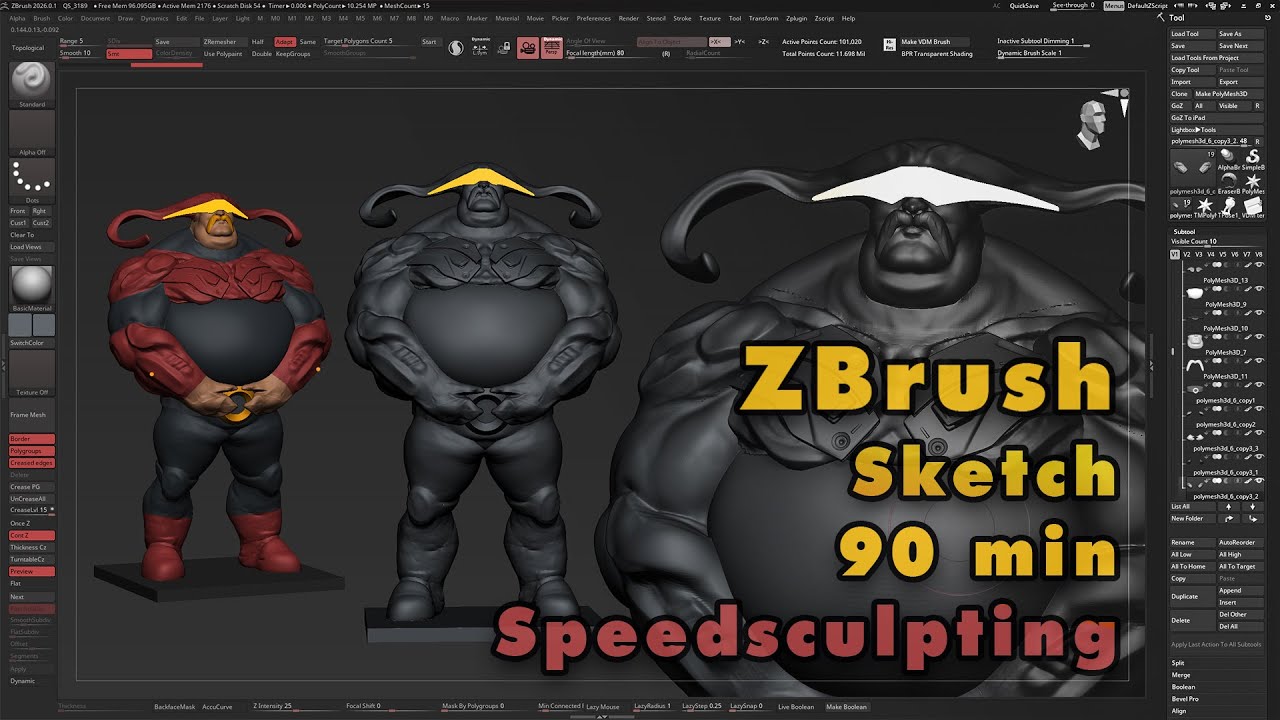Open the Stroke menu

(x=682, y=18)
